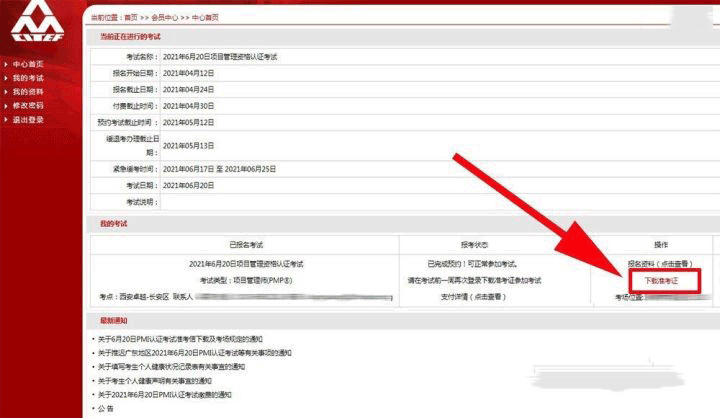Open the 2021年6月20日 PMI认证考试缴费 notice
Viewport: 720px width, 418px height.
click(165, 395)
